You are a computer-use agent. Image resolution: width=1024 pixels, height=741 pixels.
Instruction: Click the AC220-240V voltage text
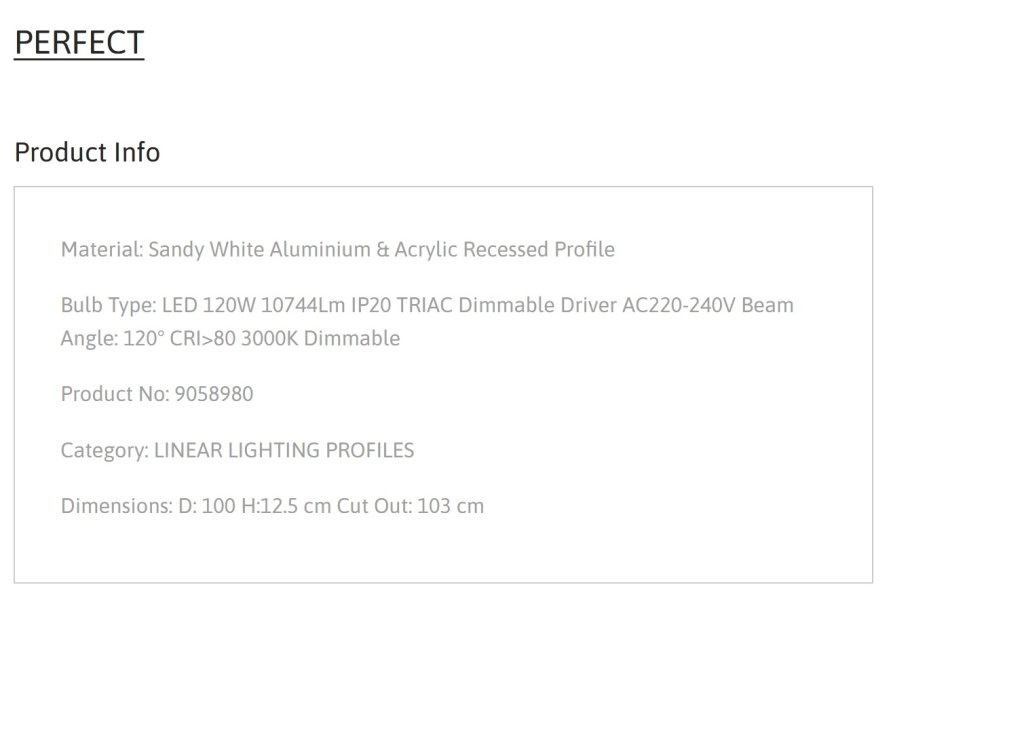[679, 306]
